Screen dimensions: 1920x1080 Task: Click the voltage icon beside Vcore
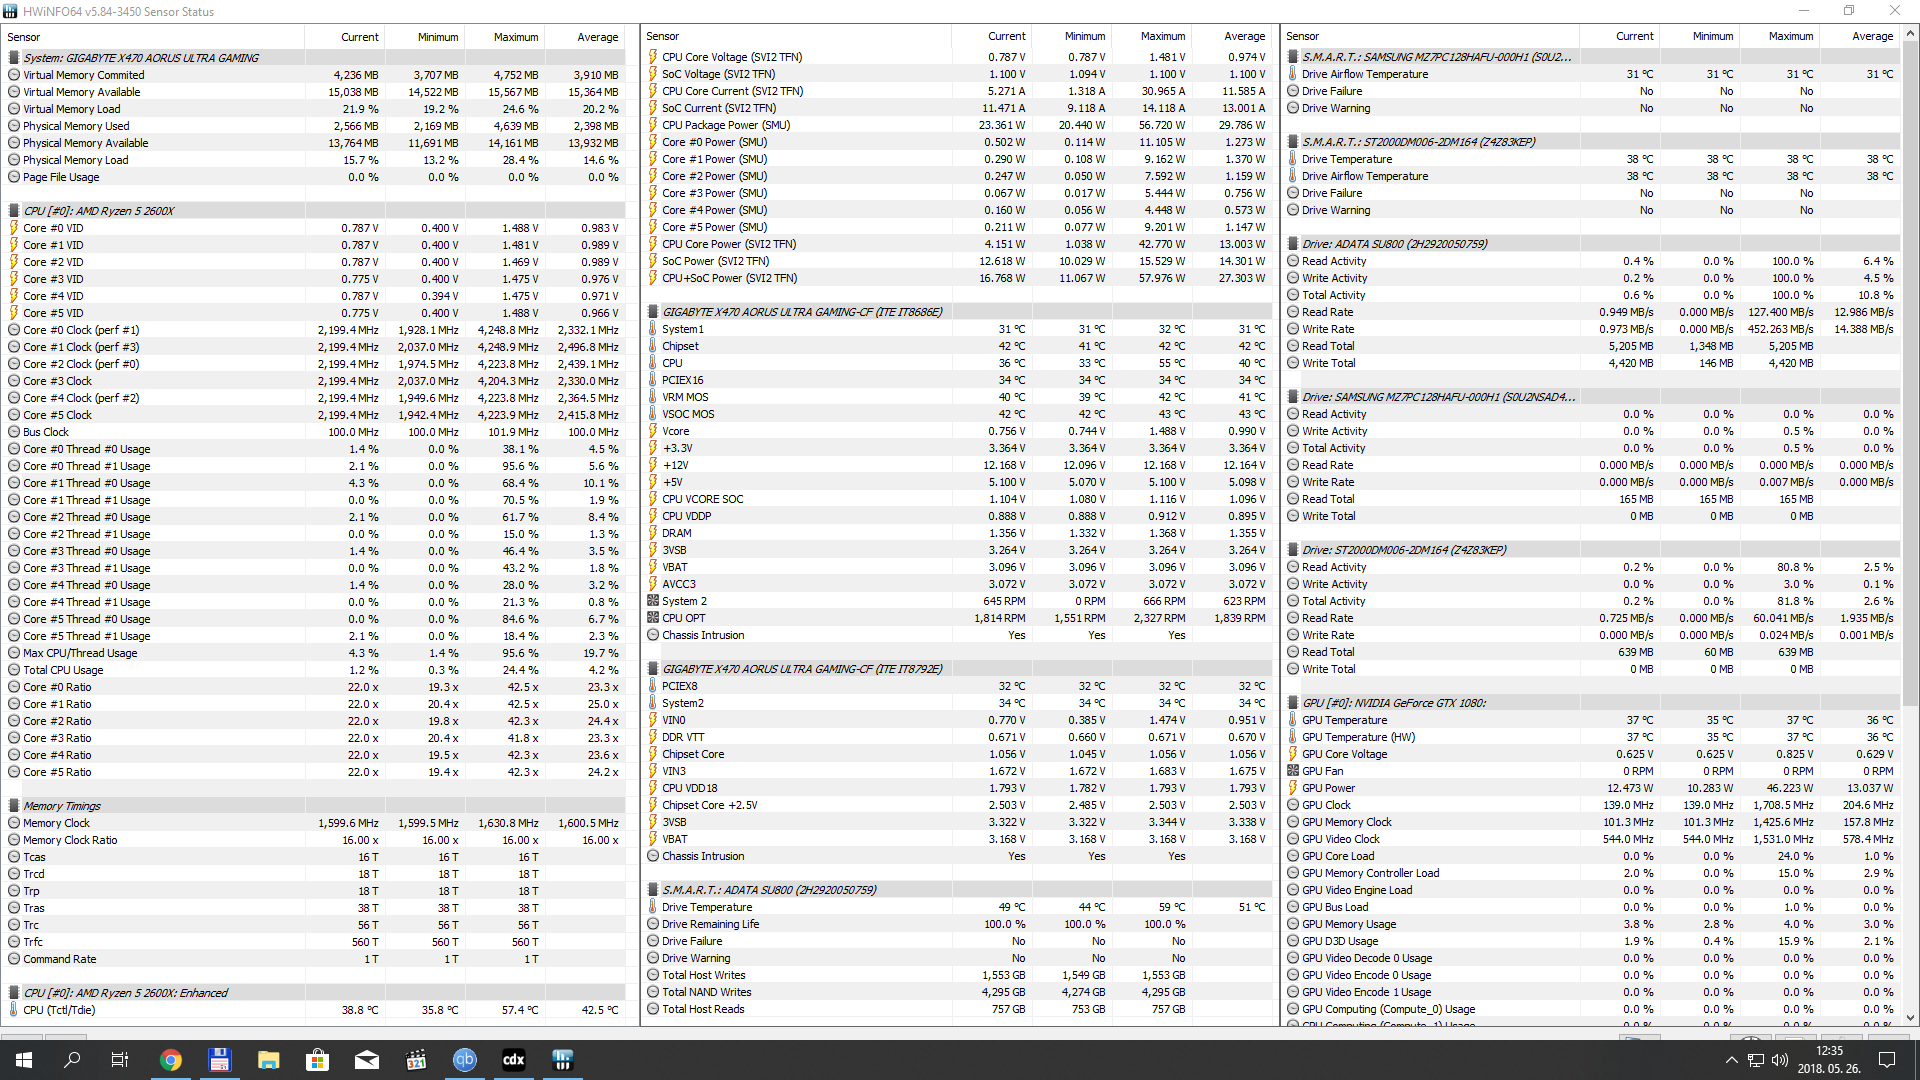pyautogui.click(x=653, y=431)
